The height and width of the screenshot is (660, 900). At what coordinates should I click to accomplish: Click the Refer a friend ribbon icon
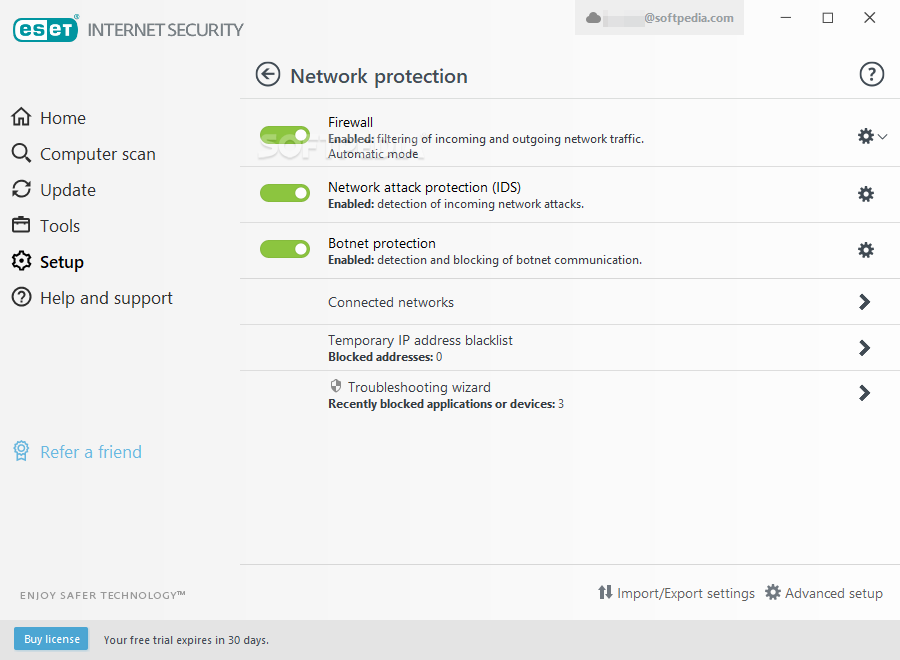21,451
